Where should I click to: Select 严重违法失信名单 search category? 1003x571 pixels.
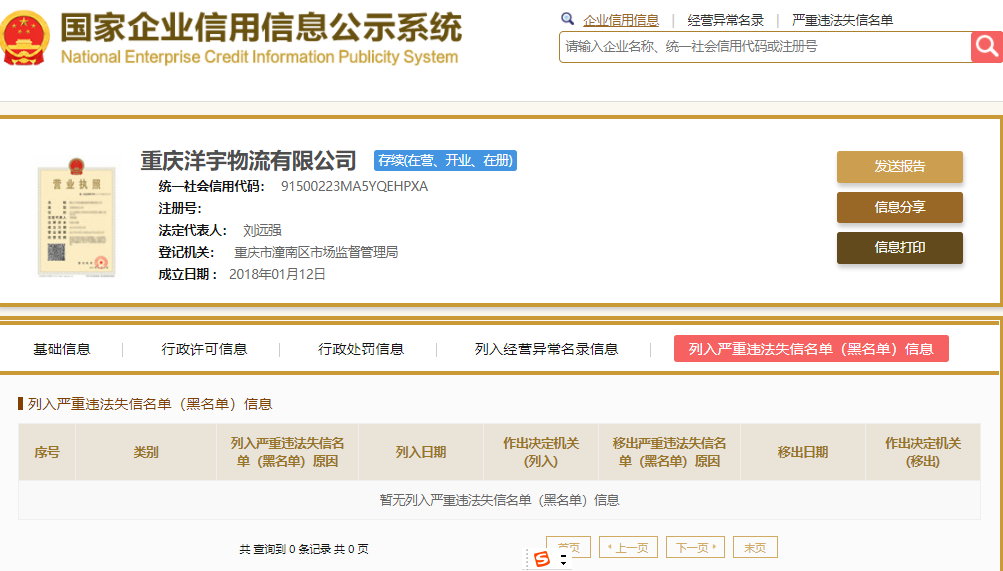coord(842,20)
